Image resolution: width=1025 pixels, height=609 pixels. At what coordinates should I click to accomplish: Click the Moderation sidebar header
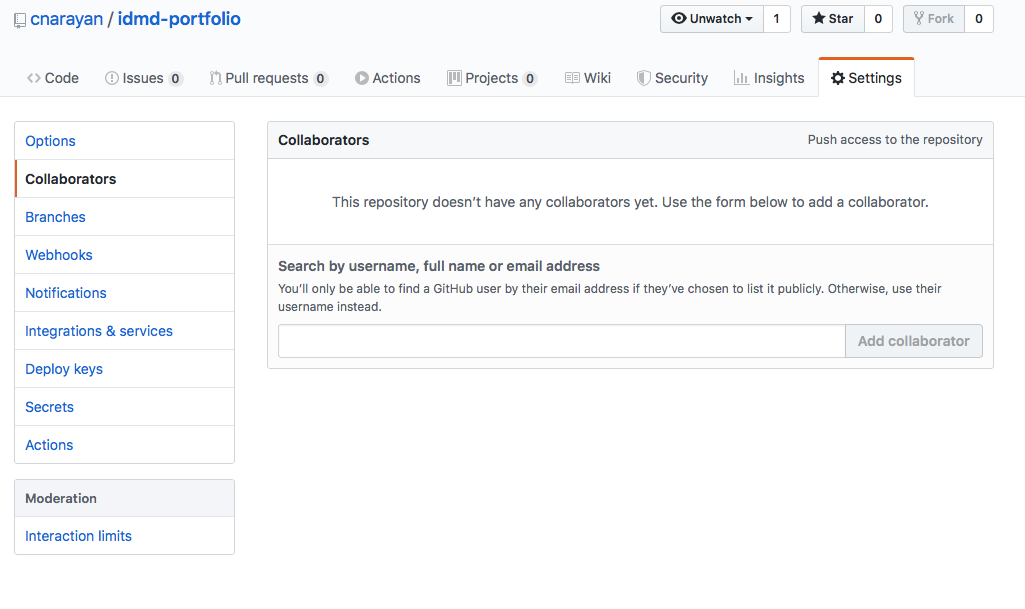click(124, 499)
